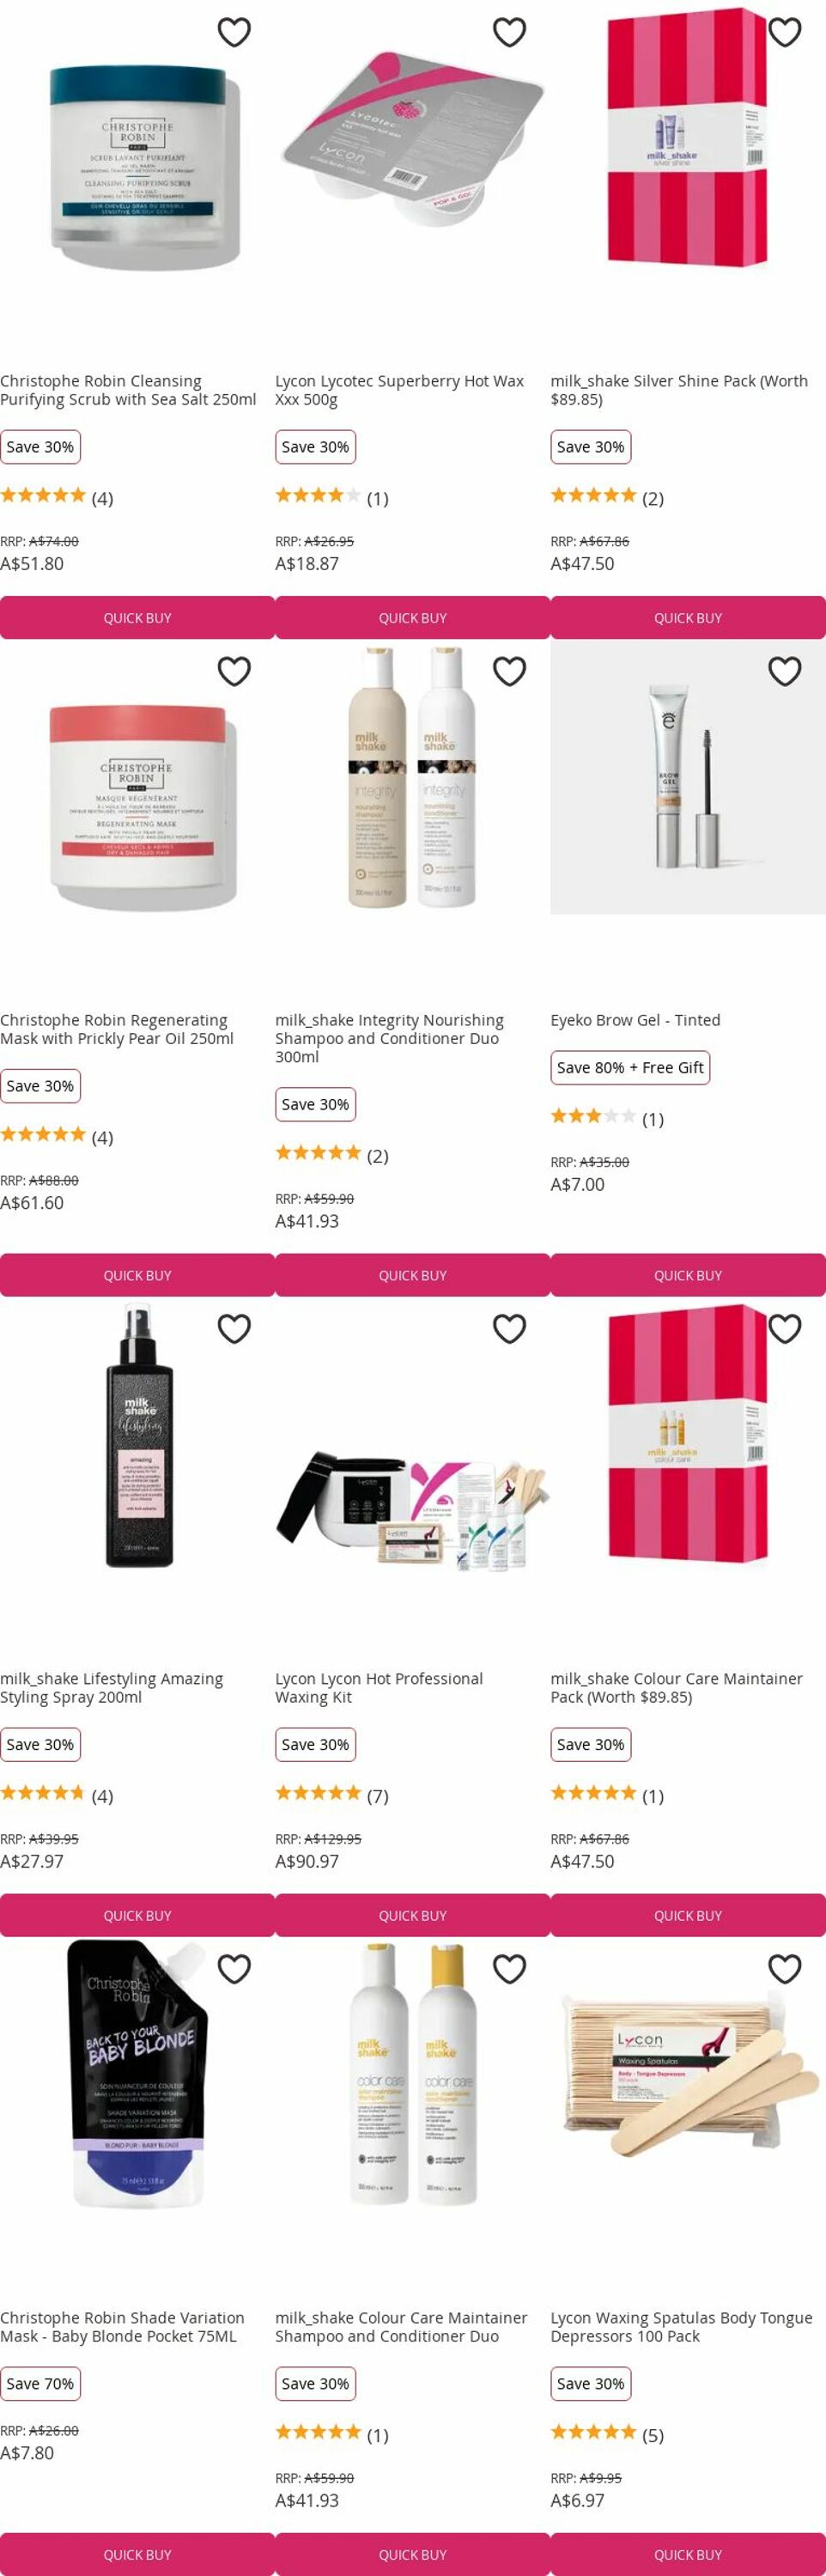Favorite milk_shake Colour Care Maintainer Pack
Screen dimensions: 826x2576
click(x=784, y=1329)
